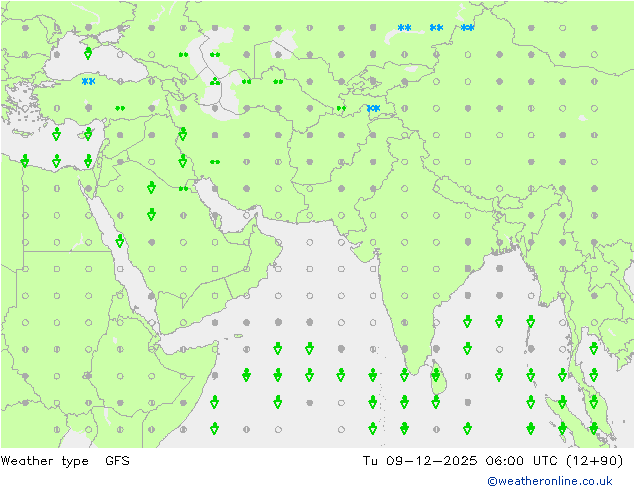634x490 pixels.
Task: Click the rightmost of three top-row snow symbols
Action: click(467, 27)
